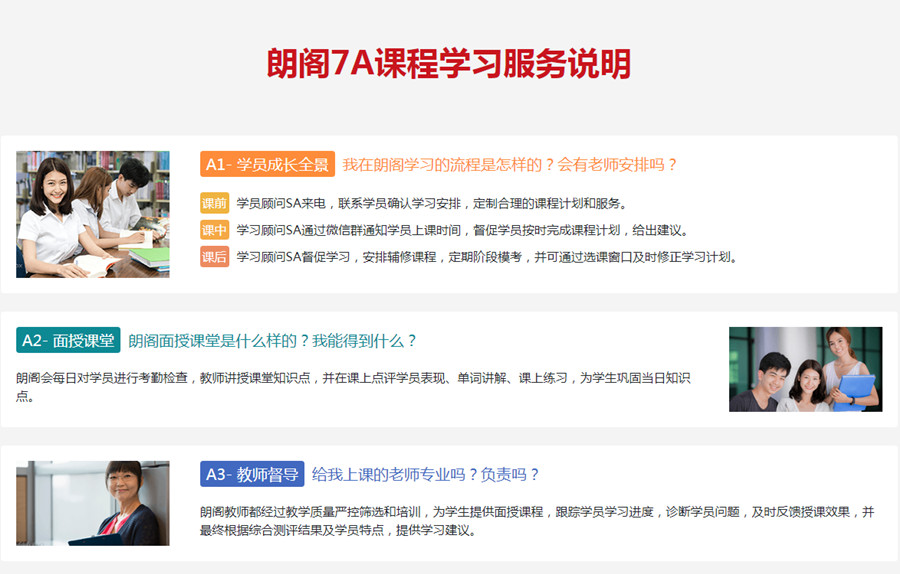Click the 学员顾问SA来电 description line
This screenshot has width=900, height=574.
point(431,203)
